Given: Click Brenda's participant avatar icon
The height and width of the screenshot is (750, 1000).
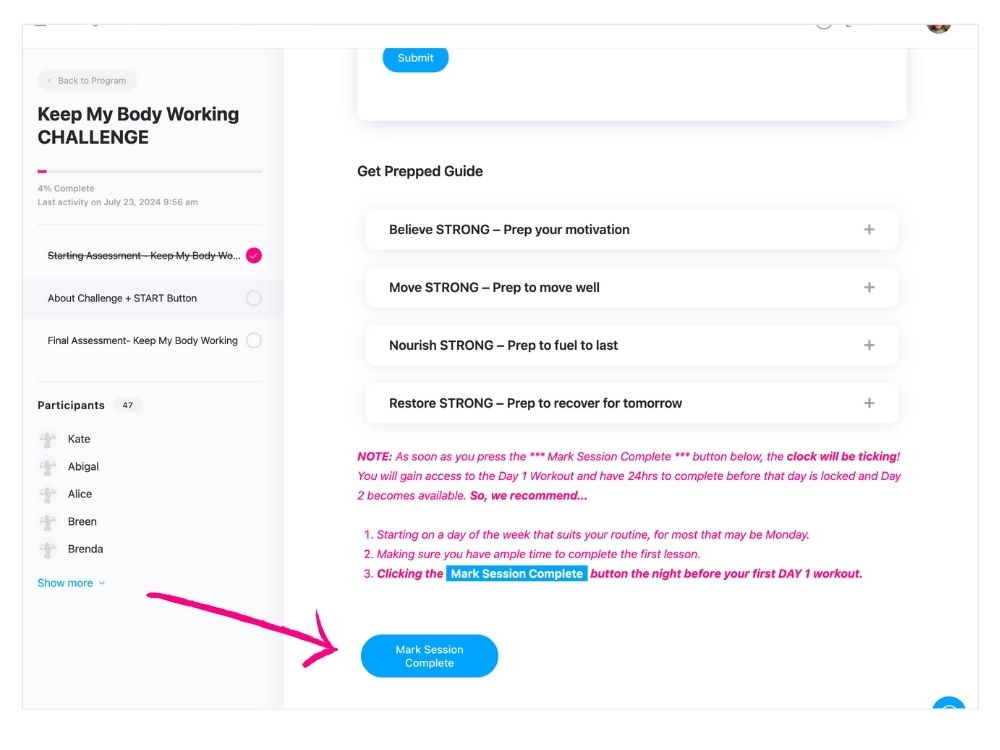Looking at the screenshot, I should pyautogui.click(x=47, y=549).
